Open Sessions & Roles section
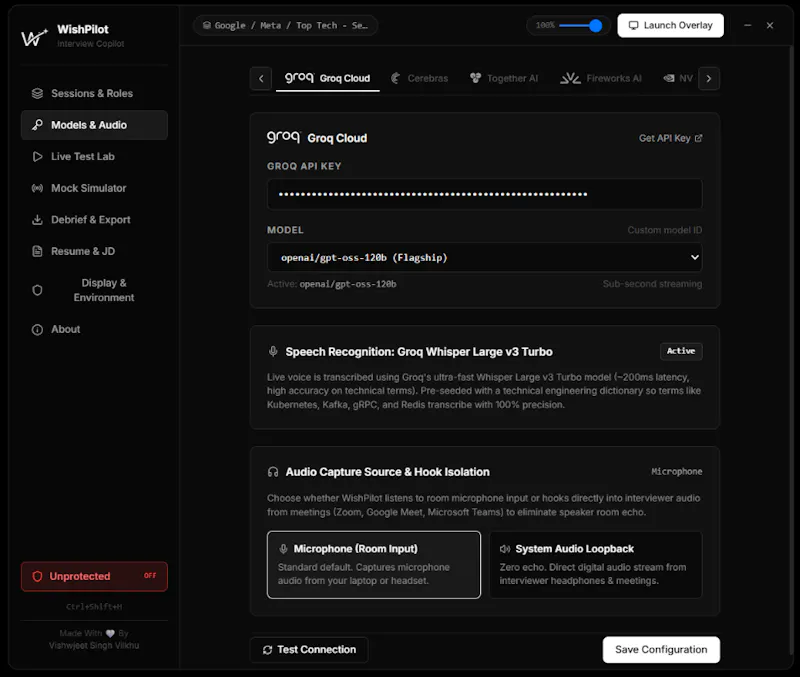 (94, 93)
